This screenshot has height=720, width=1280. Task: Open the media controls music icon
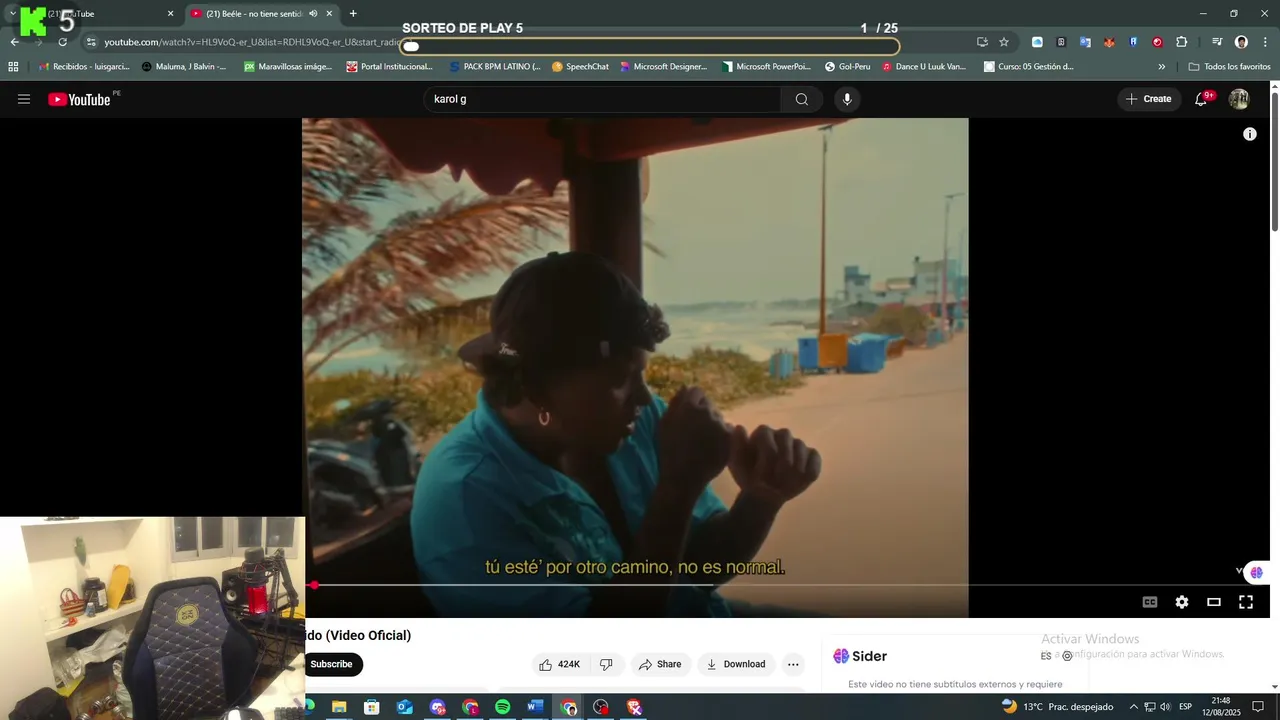click(1217, 42)
